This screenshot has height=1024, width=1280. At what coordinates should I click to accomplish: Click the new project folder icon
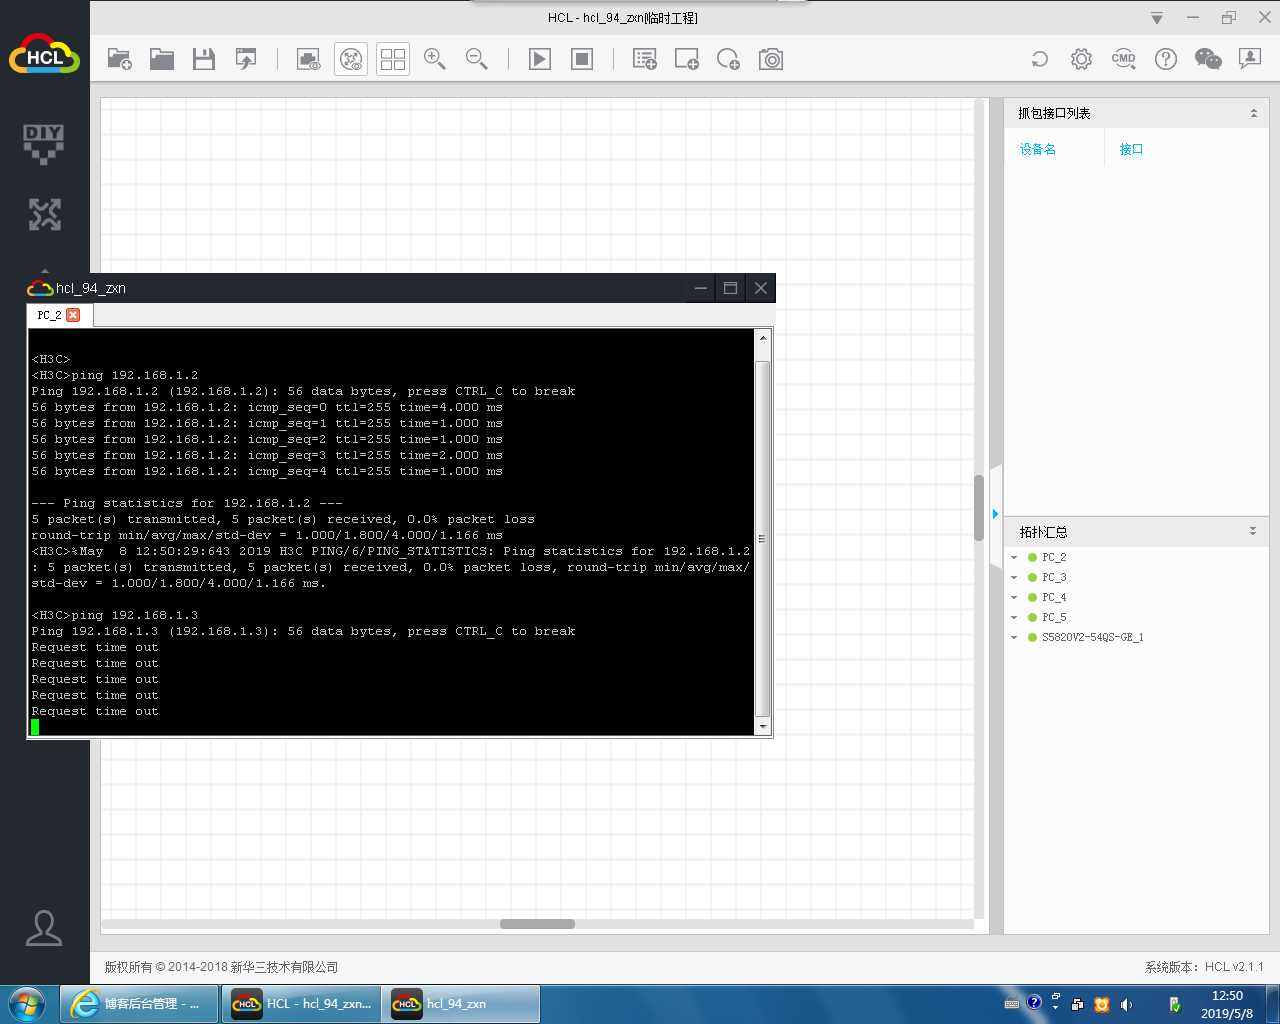(x=120, y=60)
